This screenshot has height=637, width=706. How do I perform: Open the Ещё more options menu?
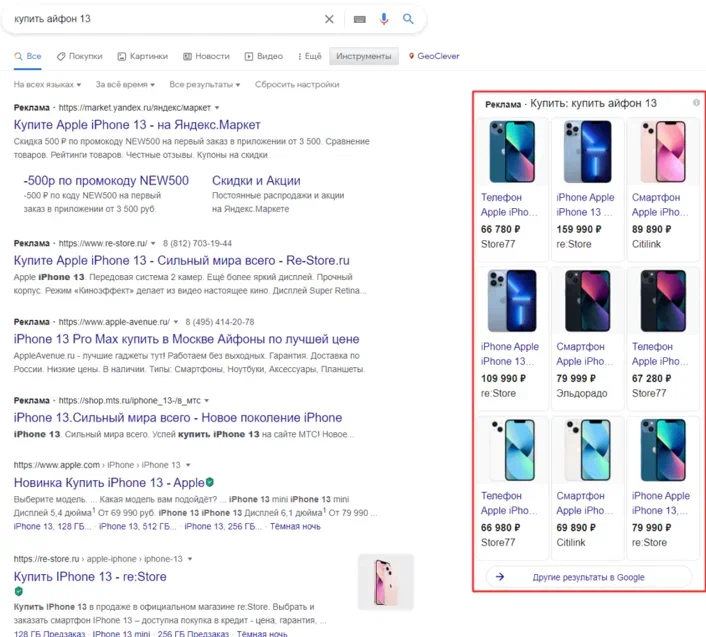pos(308,57)
